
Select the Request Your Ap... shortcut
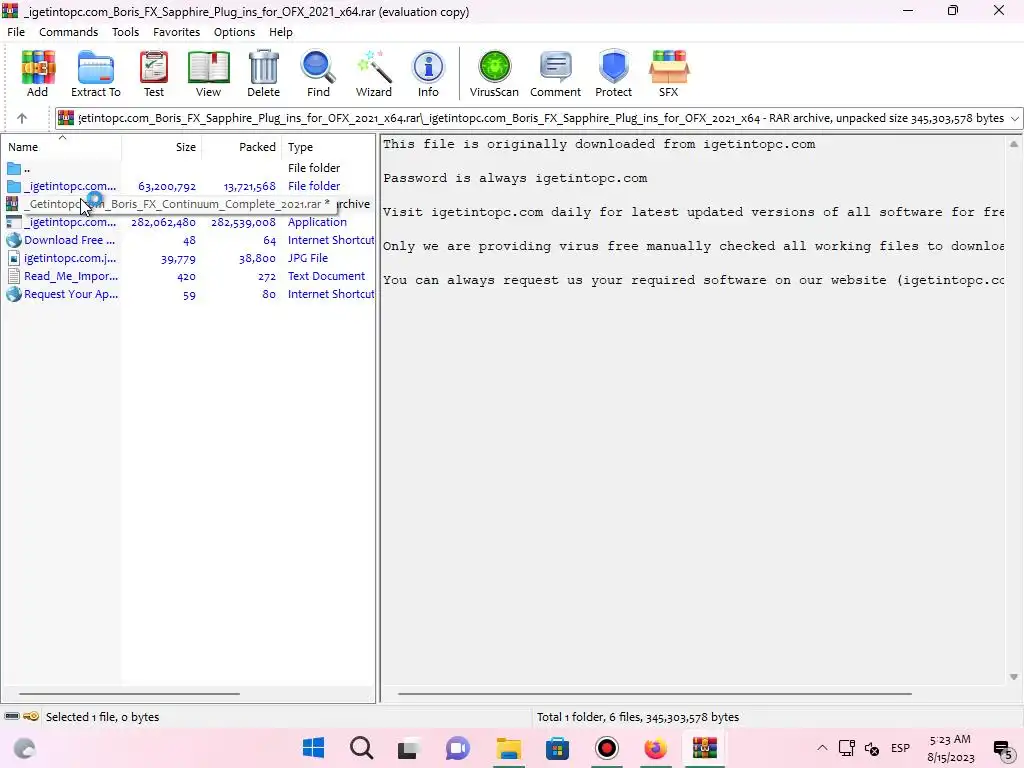tap(188, 295)
